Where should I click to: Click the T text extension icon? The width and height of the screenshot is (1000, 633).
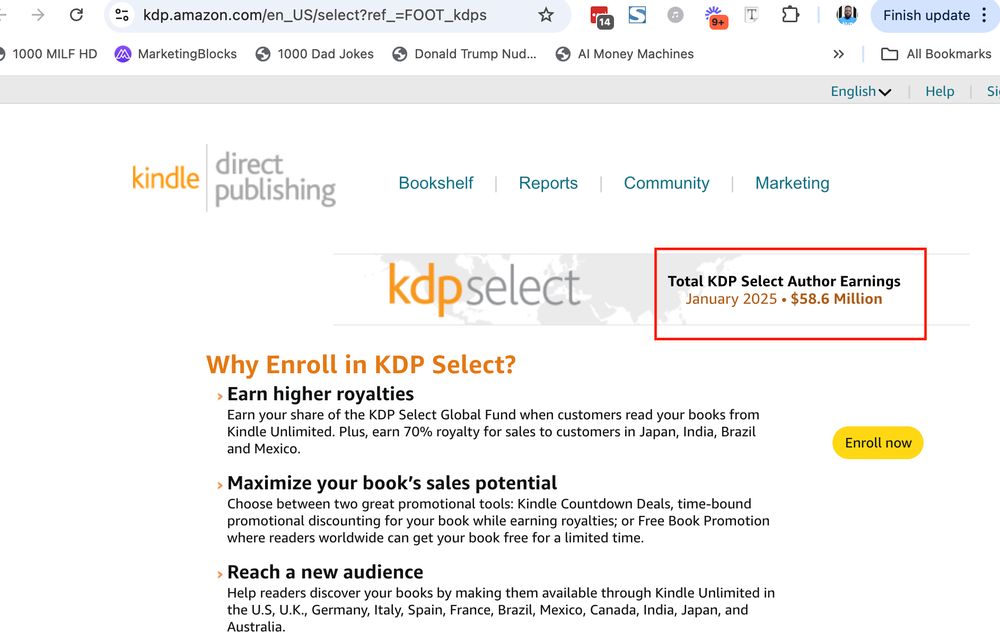[752, 15]
